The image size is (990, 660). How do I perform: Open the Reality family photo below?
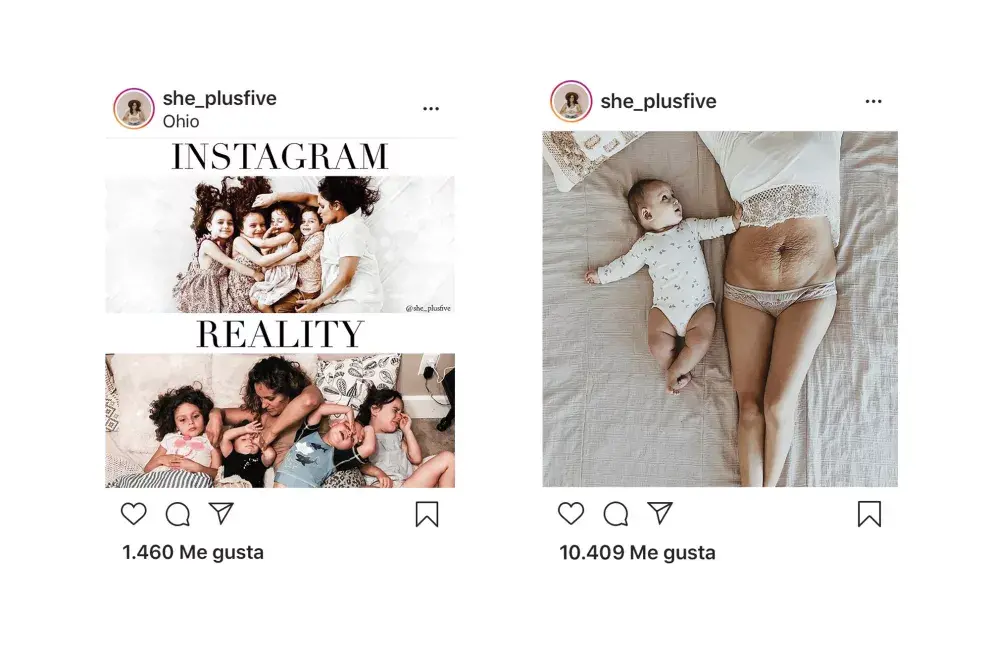coord(280,420)
